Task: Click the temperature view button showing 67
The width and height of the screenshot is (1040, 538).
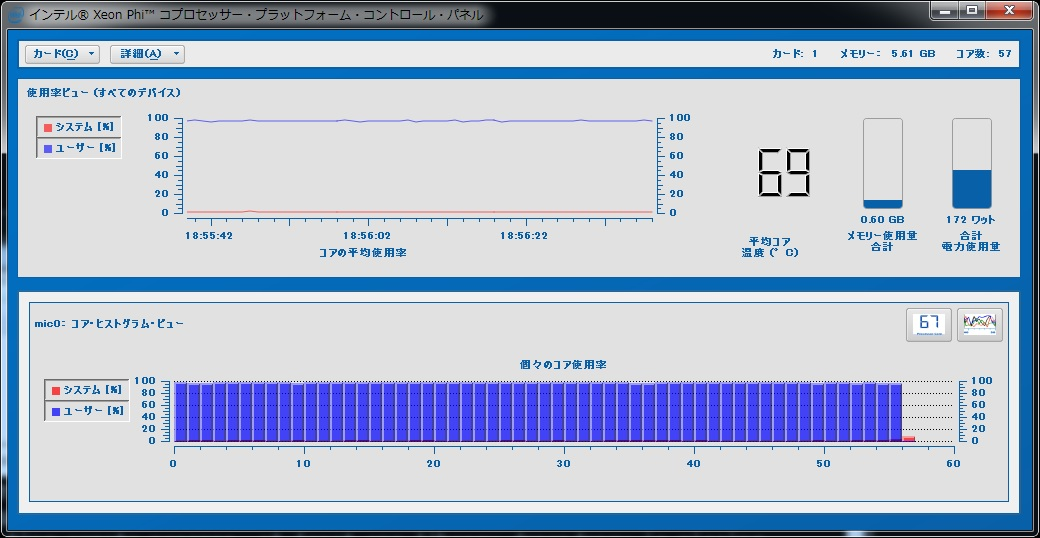Action: coord(928,324)
